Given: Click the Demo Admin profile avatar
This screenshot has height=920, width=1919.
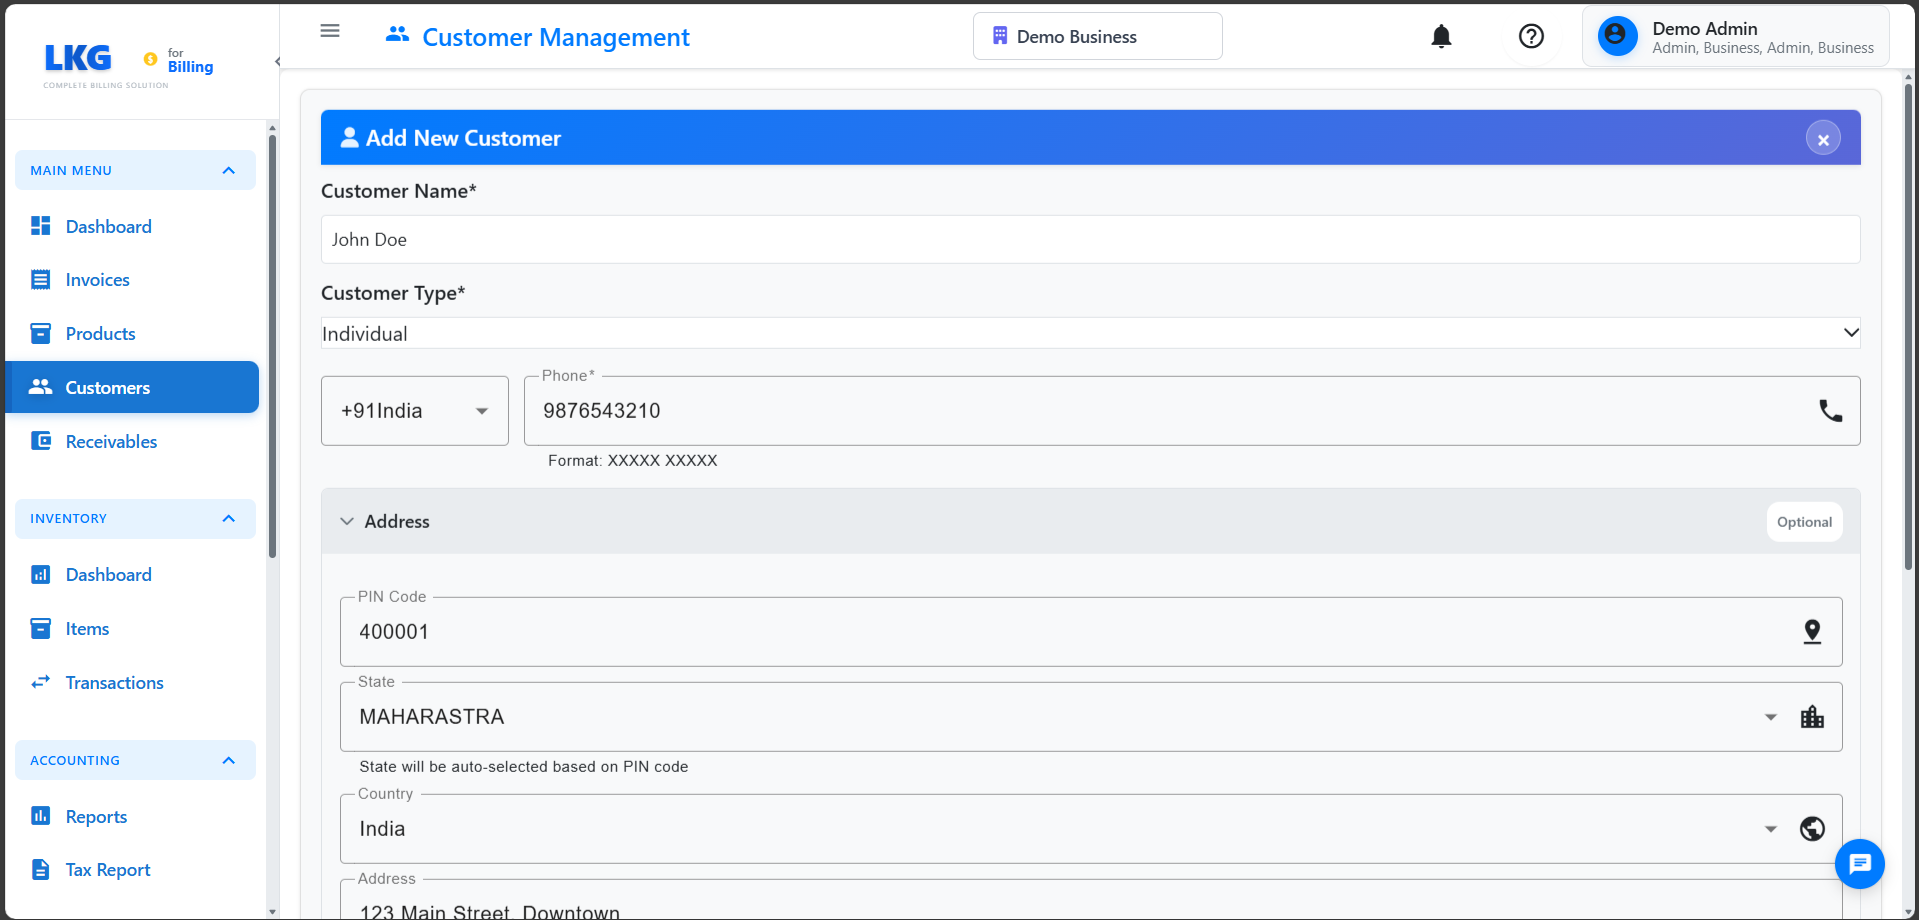Looking at the screenshot, I should pyautogui.click(x=1617, y=35).
